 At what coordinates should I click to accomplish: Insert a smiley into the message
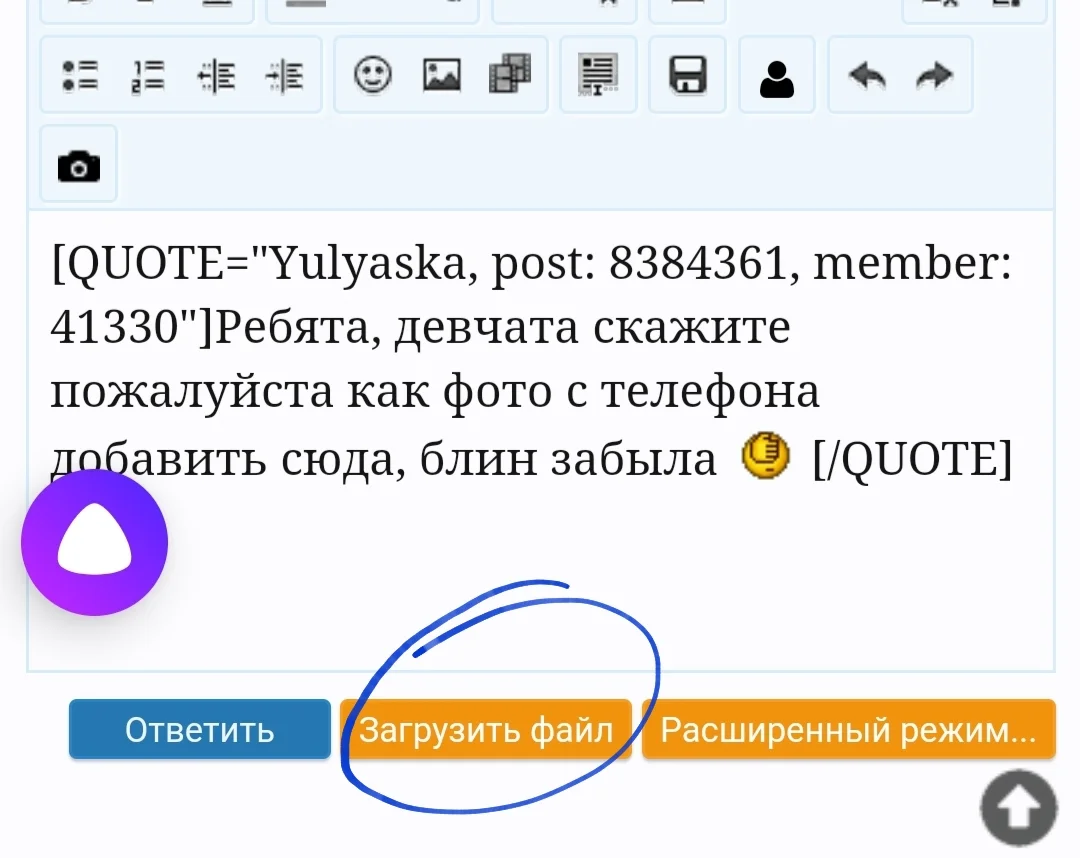(371, 74)
